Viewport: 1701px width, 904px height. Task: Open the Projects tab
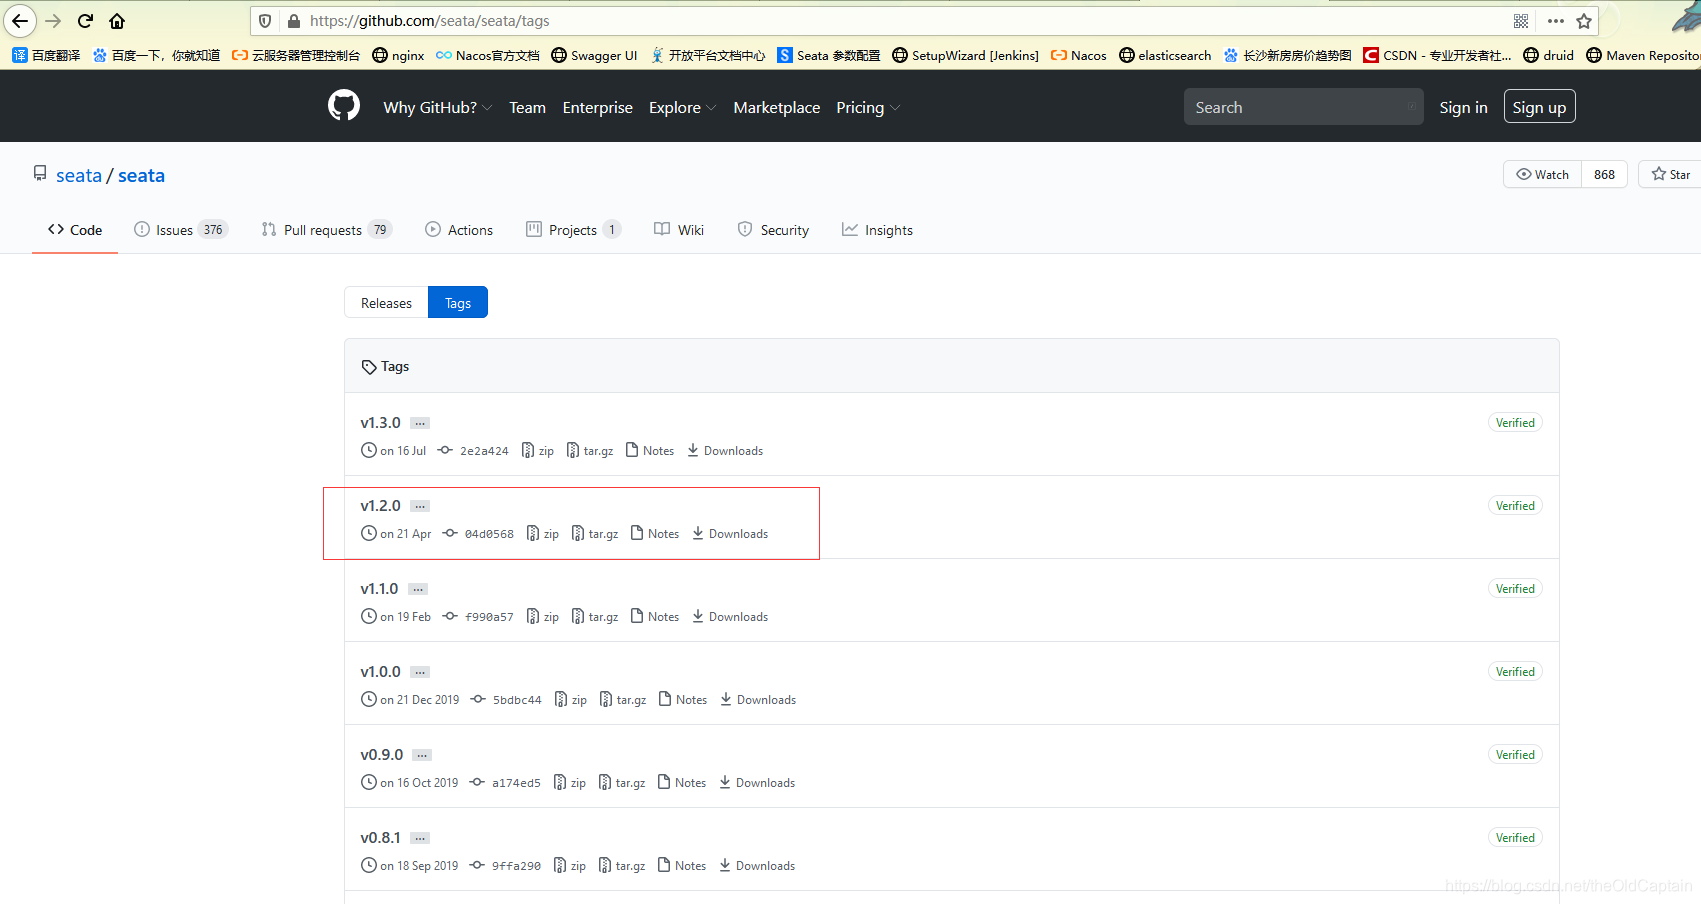[x=573, y=230]
